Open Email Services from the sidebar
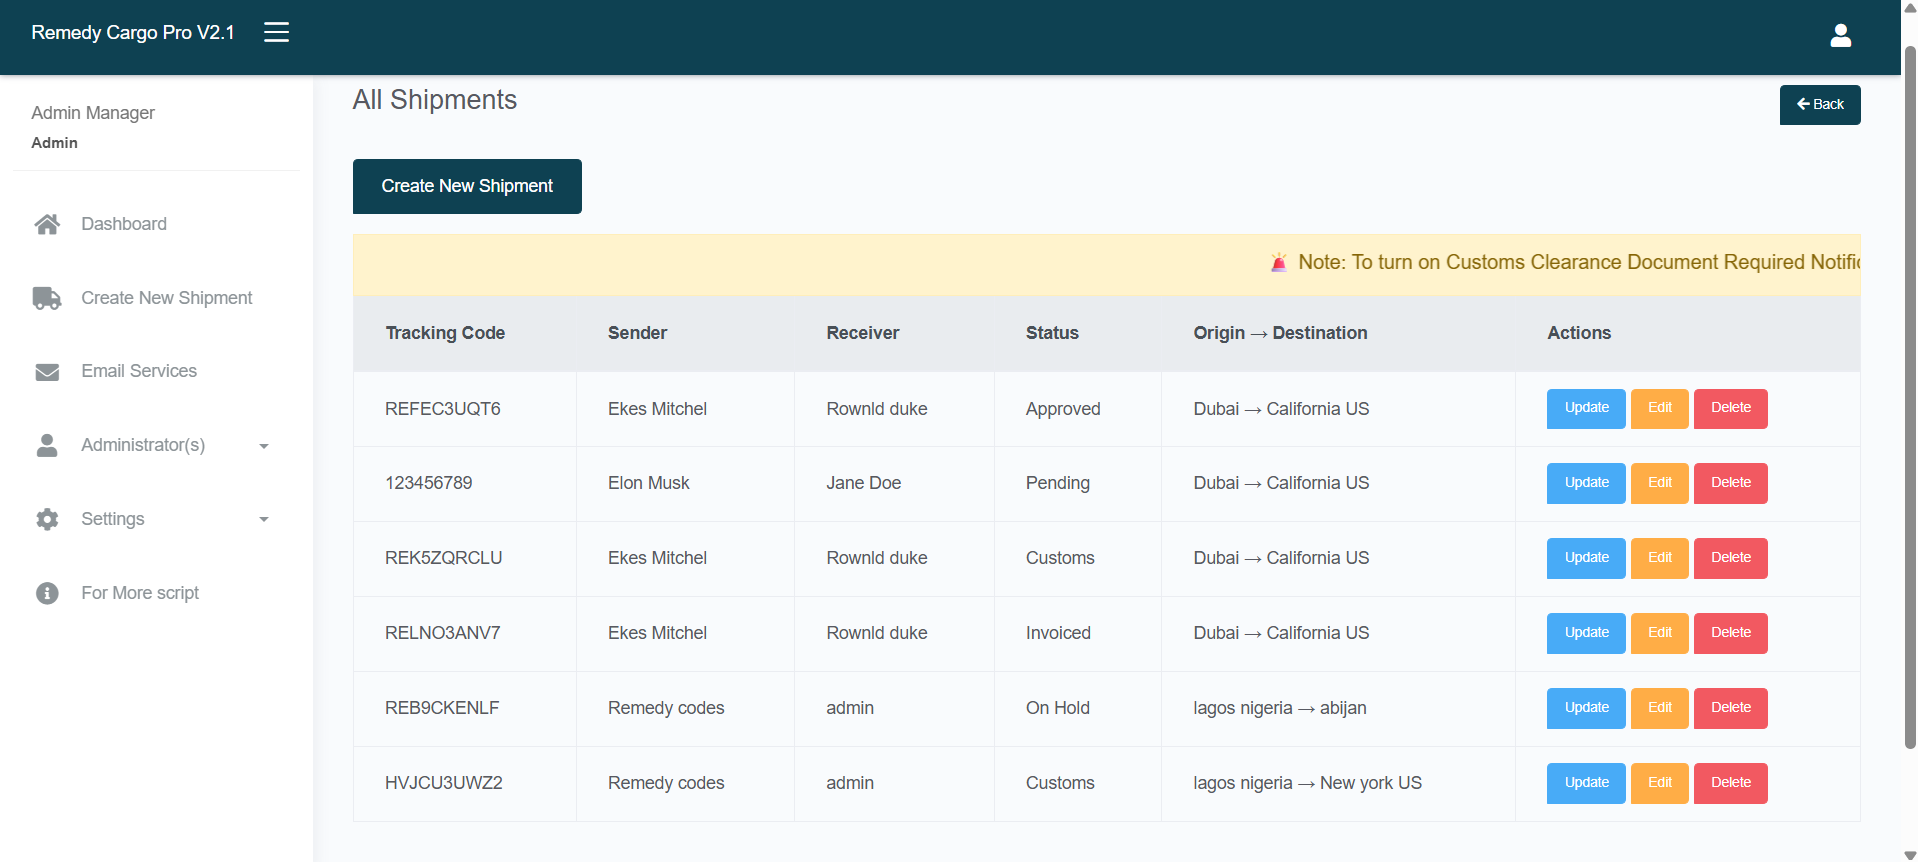Viewport: 1918px width, 862px height. pos(139,371)
